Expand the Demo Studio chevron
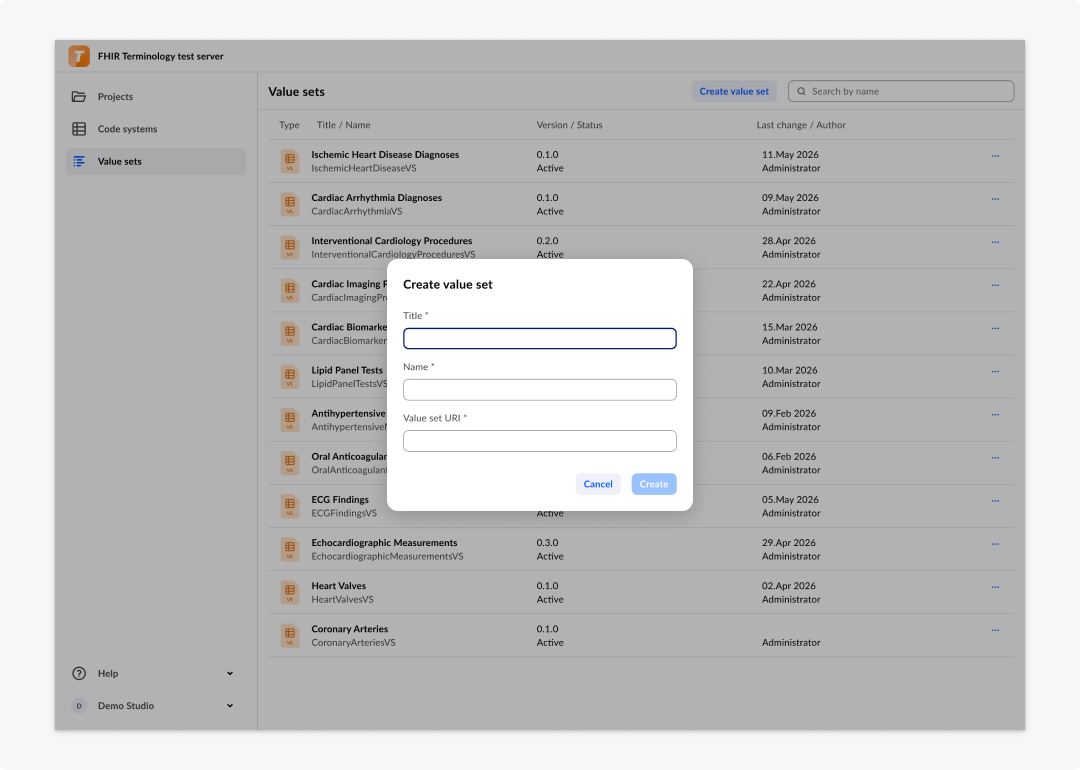The image size is (1080, 770). click(230, 706)
